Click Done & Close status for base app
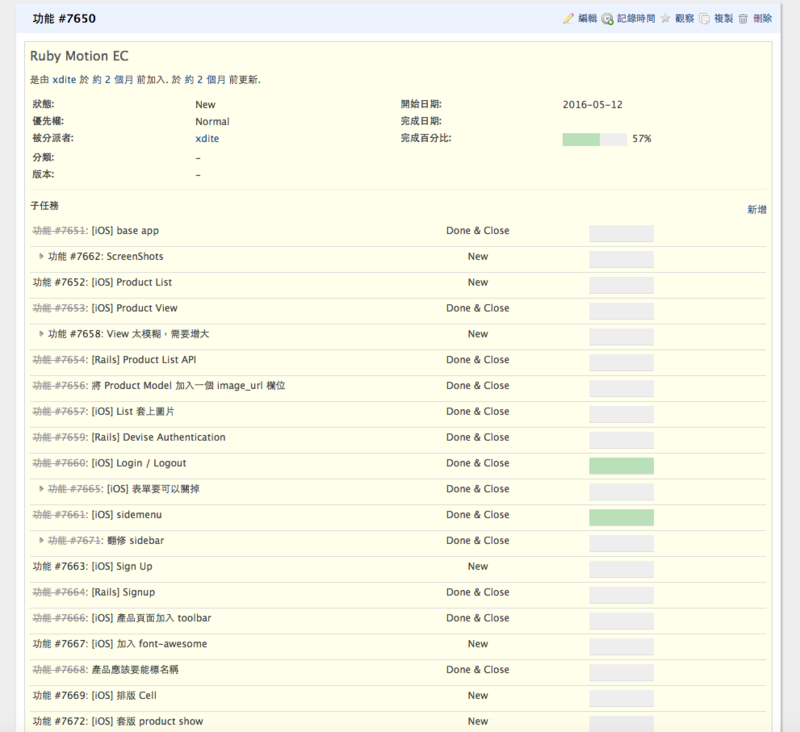 coord(478,231)
